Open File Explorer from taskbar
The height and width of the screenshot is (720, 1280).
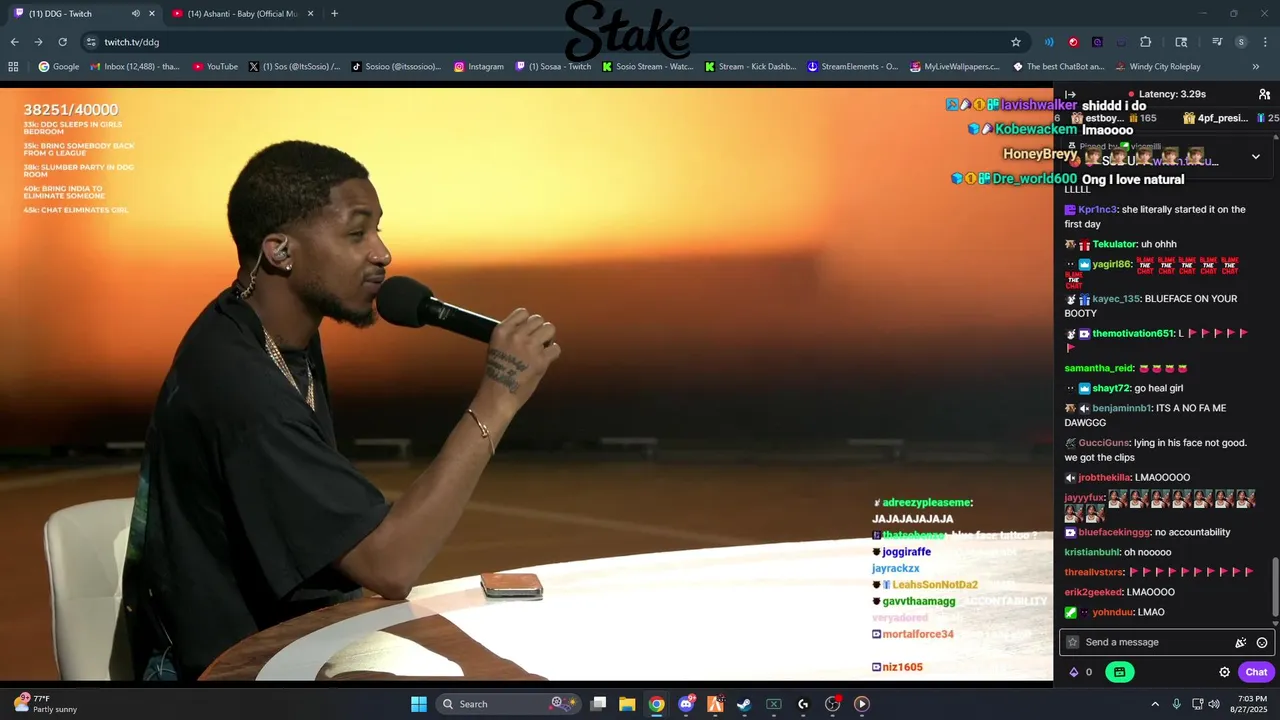[627, 704]
